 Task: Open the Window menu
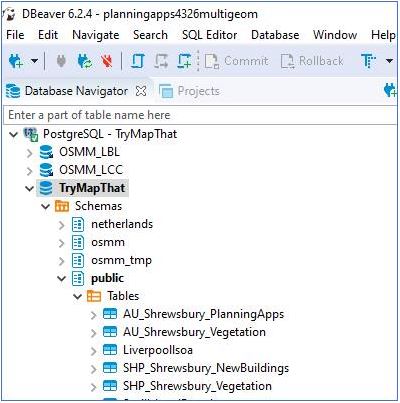(x=335, y=35)
